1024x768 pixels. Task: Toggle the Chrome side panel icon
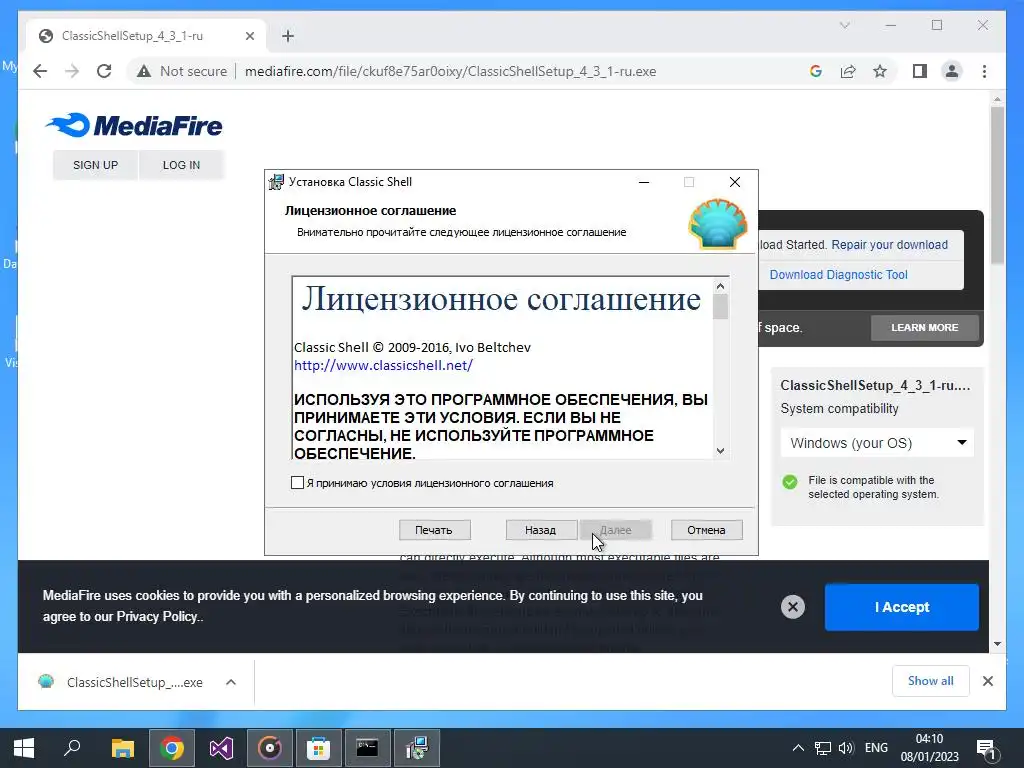tap(920, 71)
